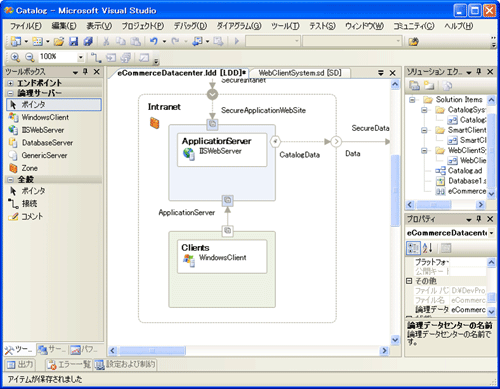This screenshot has height=389, width=500.
Task: Collapse the Solution Items tree node
Action: [412, 100]
